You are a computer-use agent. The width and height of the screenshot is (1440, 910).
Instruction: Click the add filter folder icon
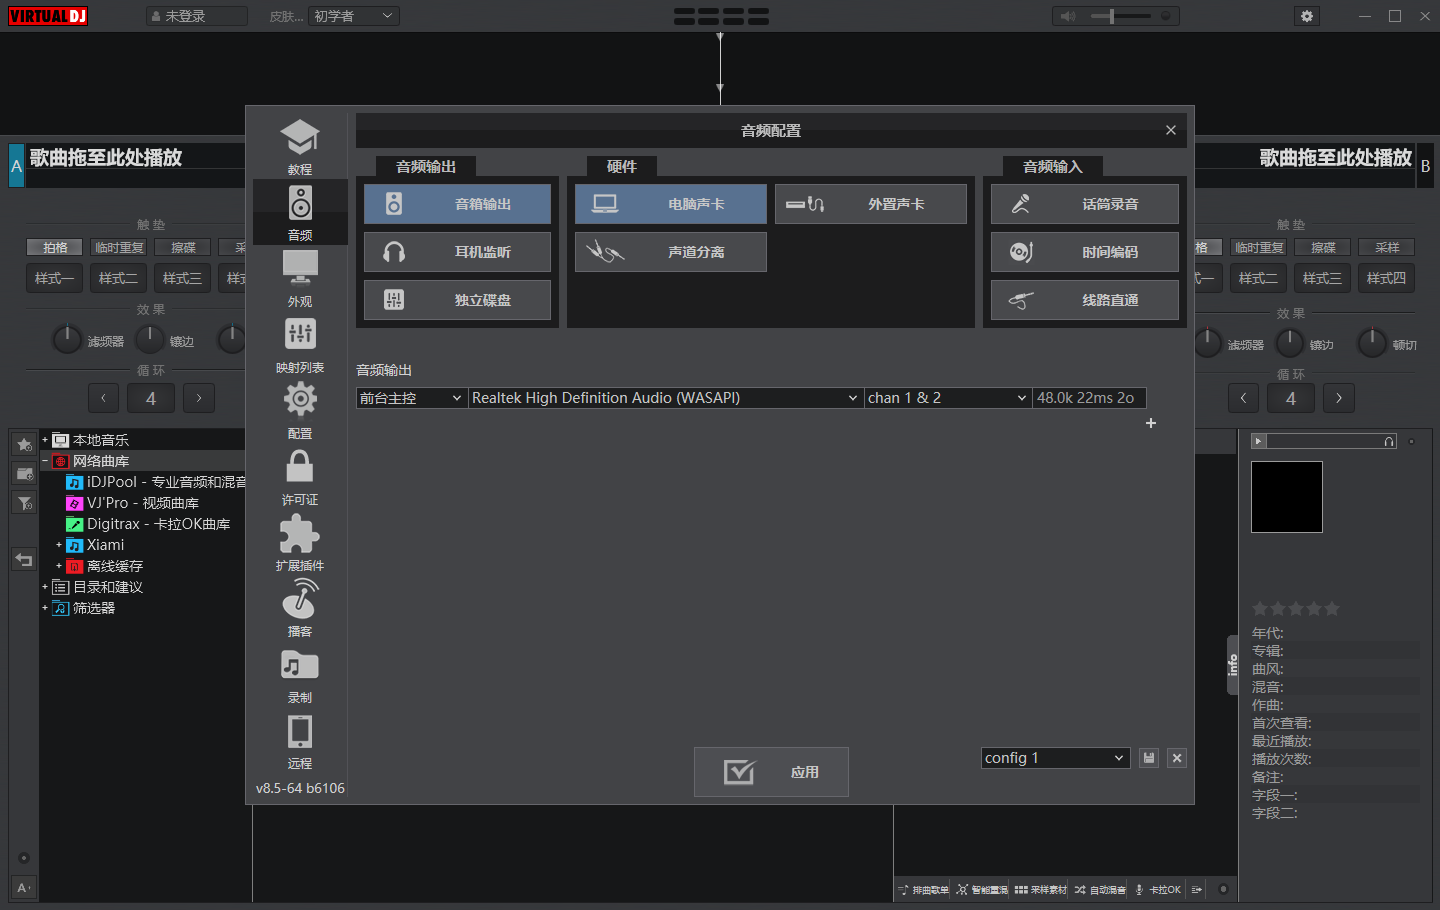pos(25,502)
